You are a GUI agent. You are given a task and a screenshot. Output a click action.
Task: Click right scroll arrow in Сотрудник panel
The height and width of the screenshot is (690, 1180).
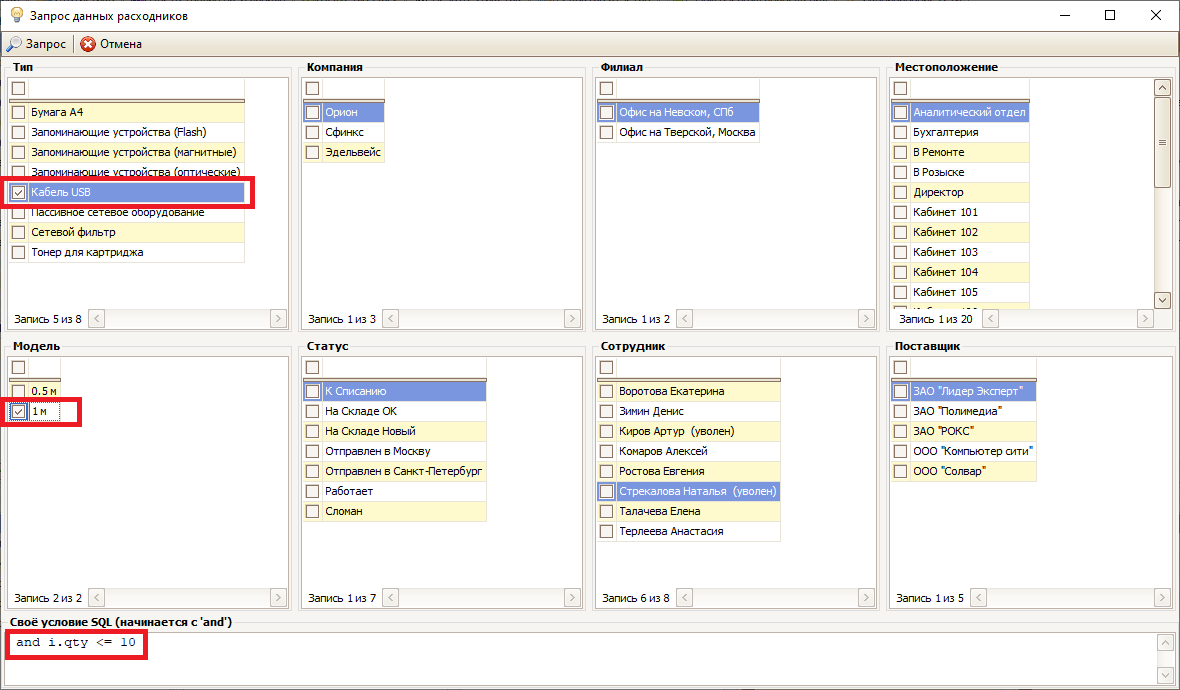tap(865, 598)
